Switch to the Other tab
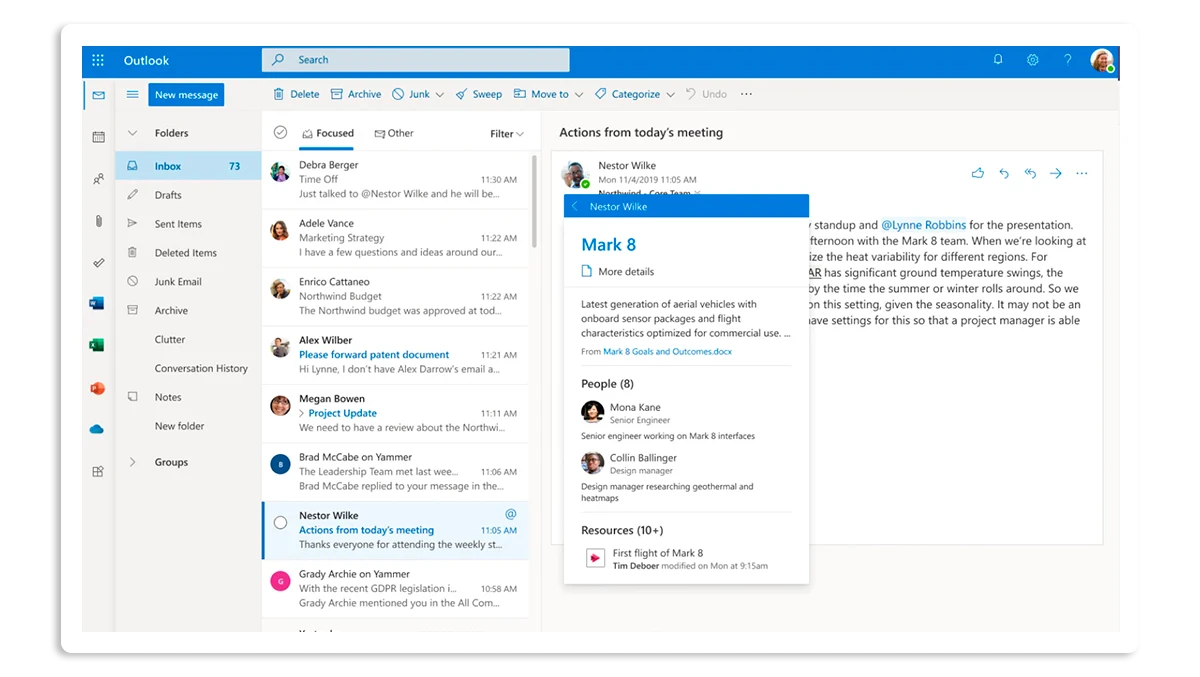 pyautogui.click(x=394, y=133)
